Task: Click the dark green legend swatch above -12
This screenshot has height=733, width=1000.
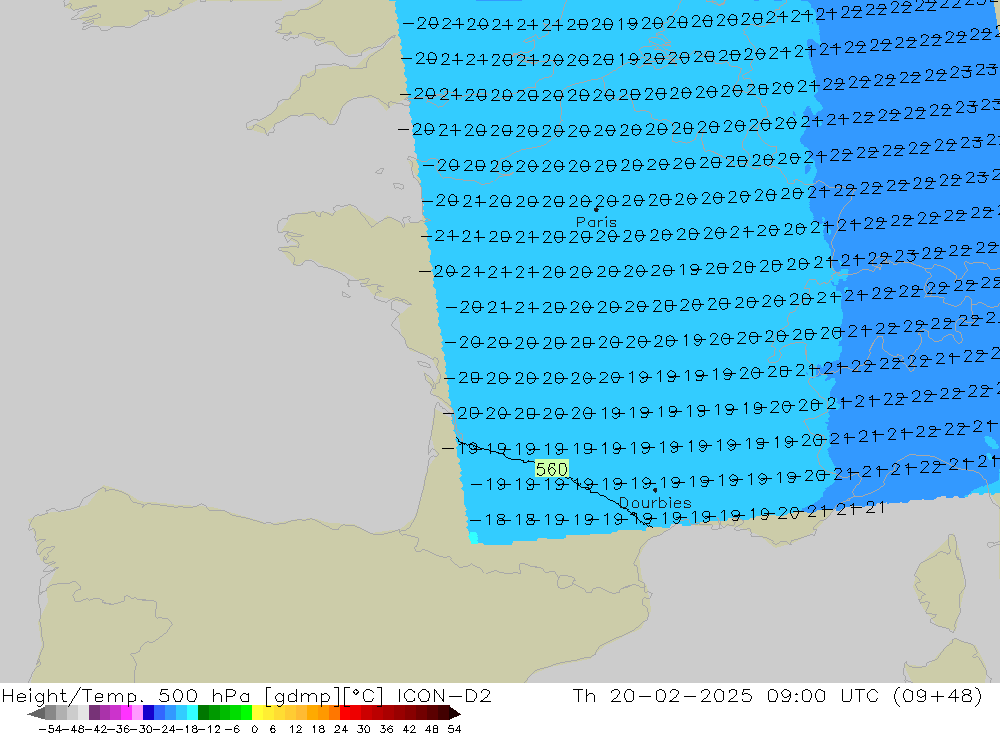Action: 203,713
